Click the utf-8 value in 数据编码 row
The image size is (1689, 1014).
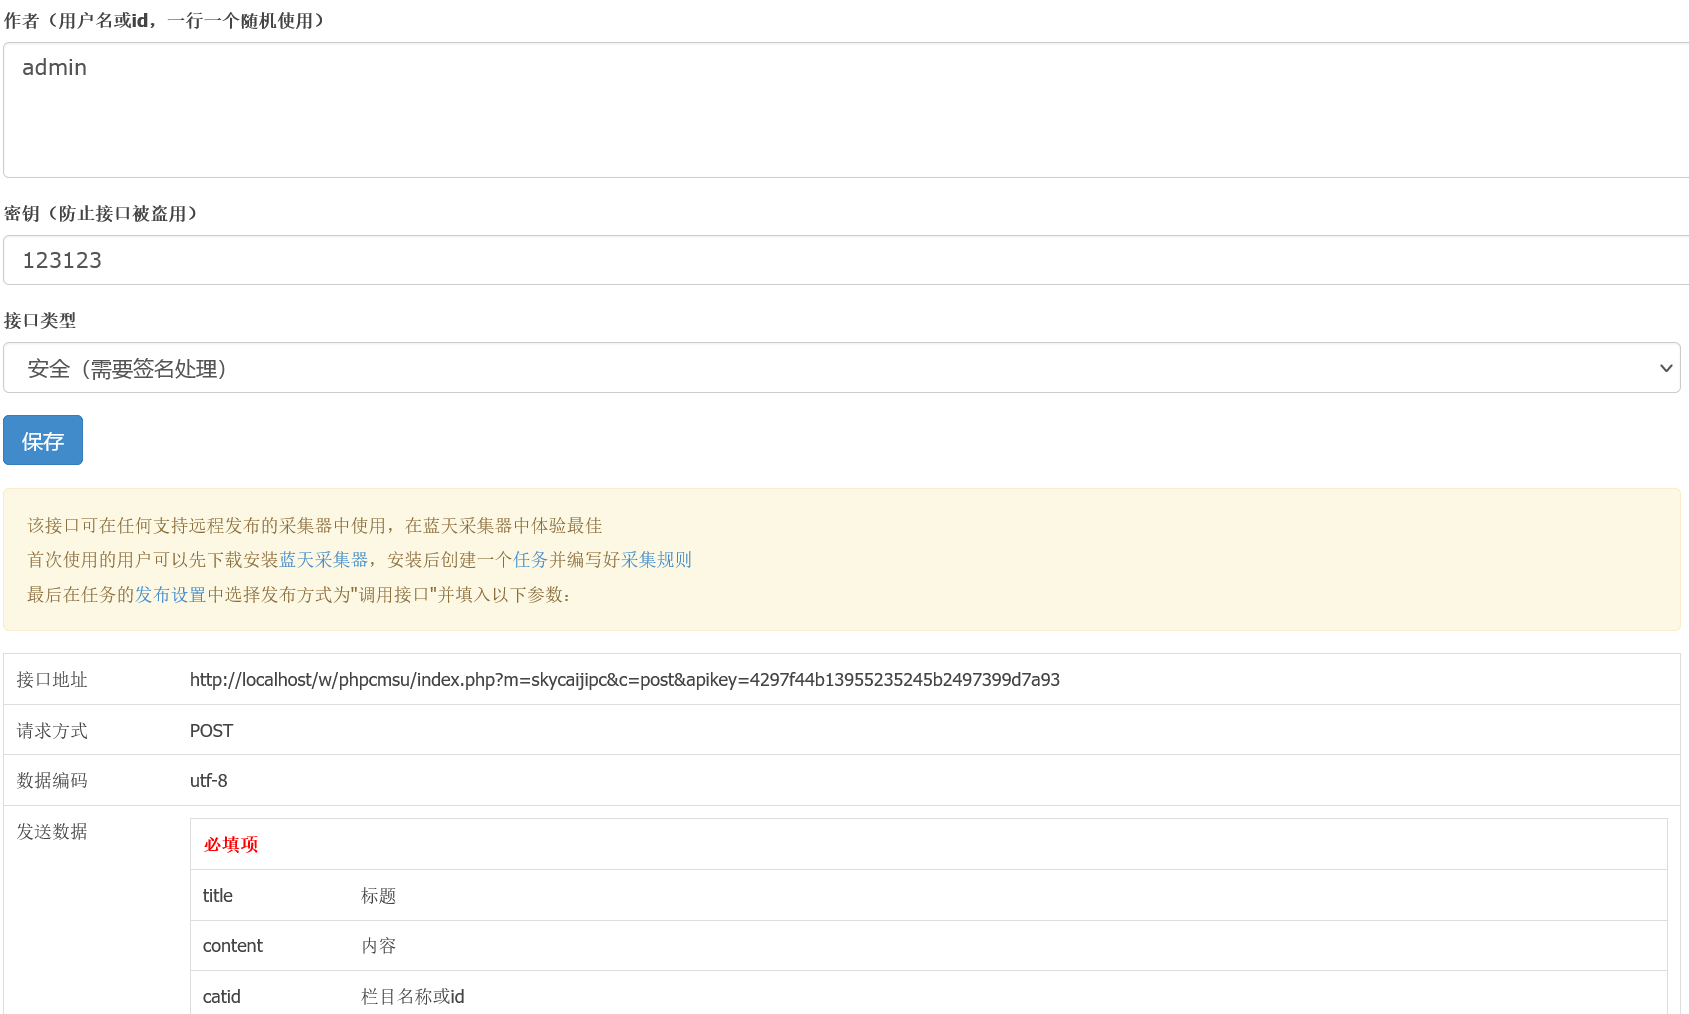(208, 781)
